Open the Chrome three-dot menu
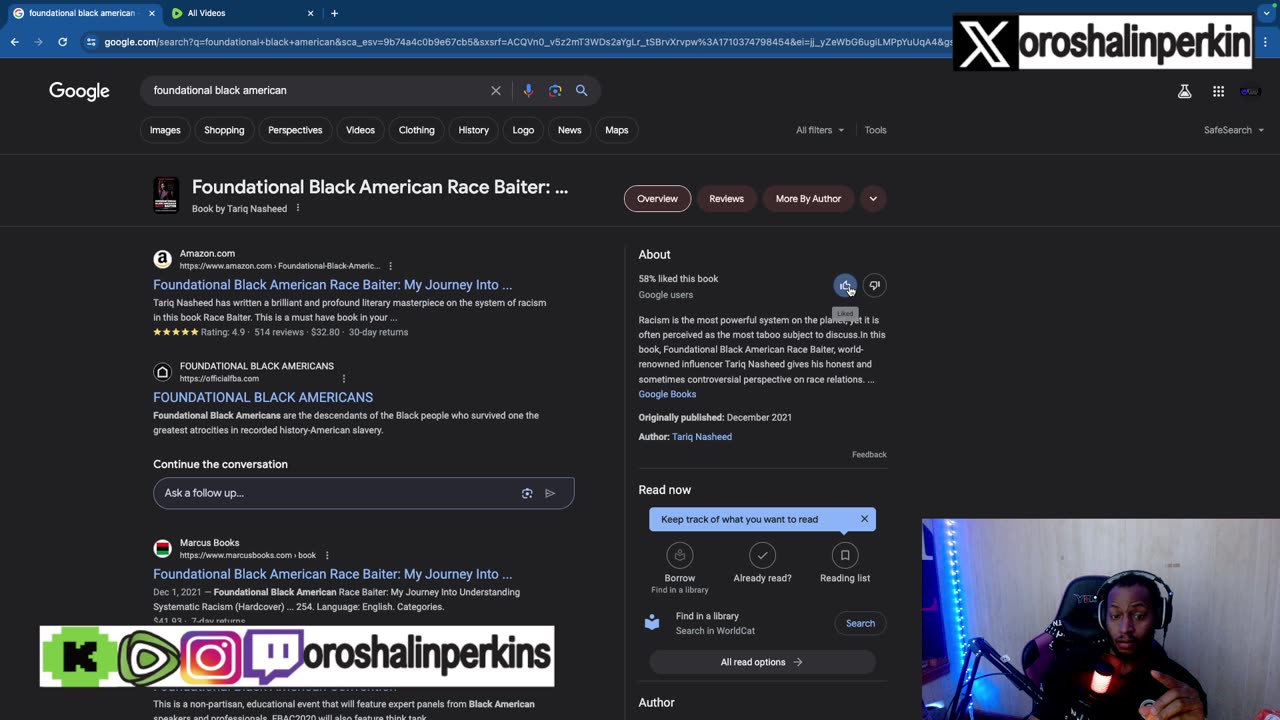This screenshot has width=1280, height=720. tap(1266, 42)
